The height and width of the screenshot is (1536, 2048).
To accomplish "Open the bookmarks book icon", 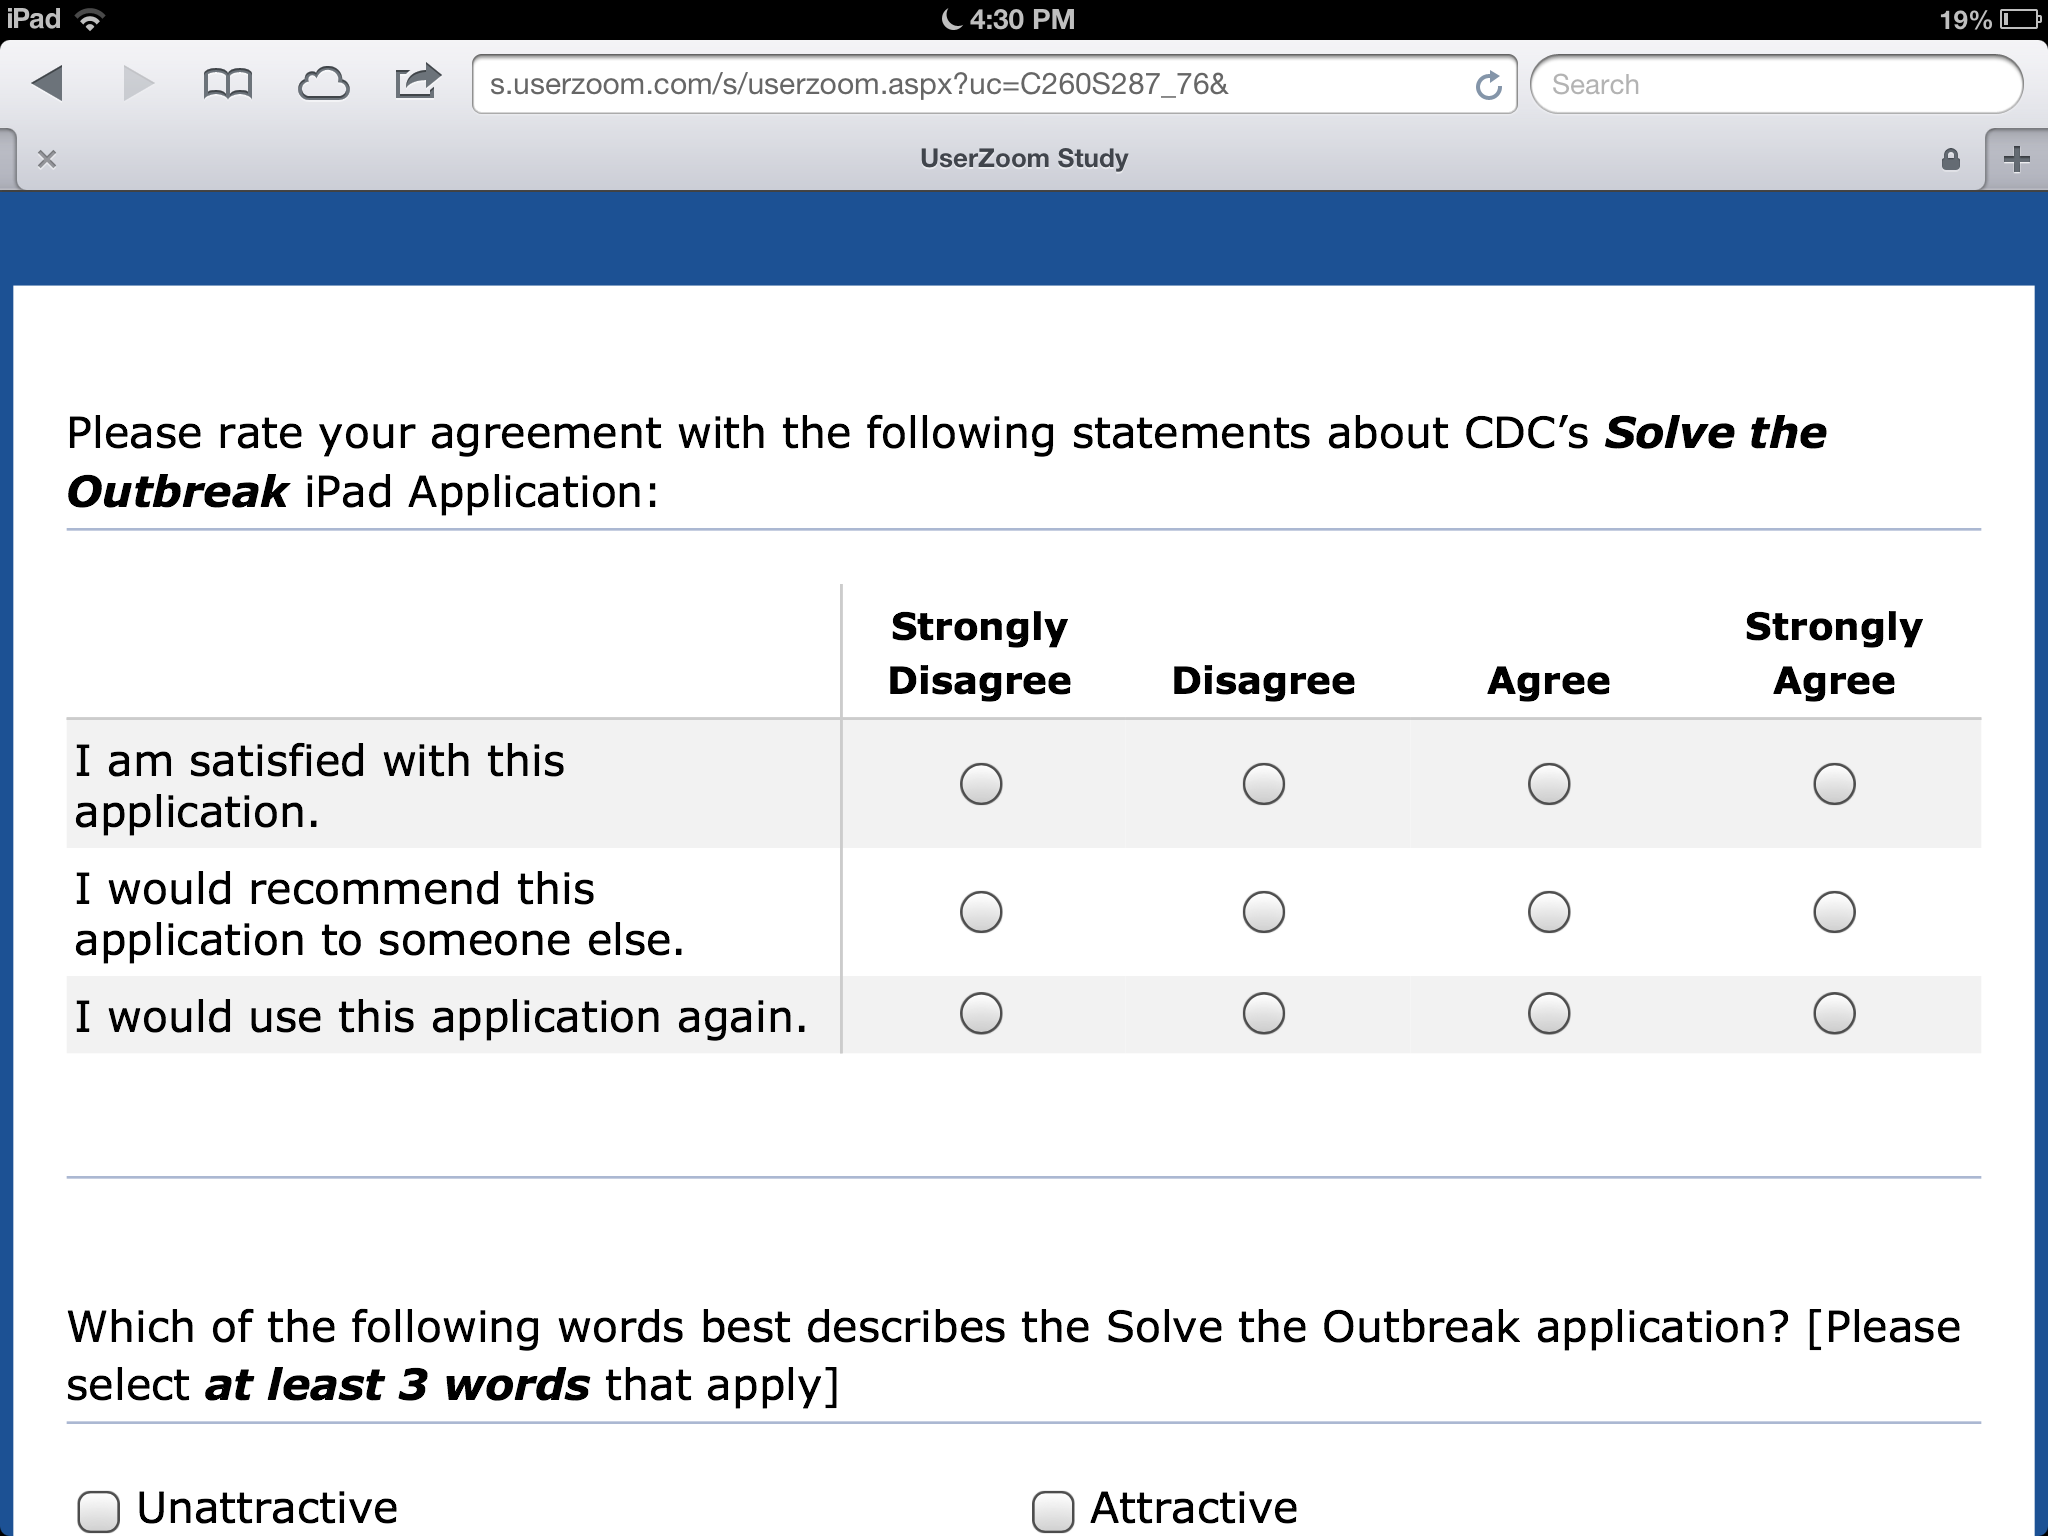I will click(x=228, y=84).
